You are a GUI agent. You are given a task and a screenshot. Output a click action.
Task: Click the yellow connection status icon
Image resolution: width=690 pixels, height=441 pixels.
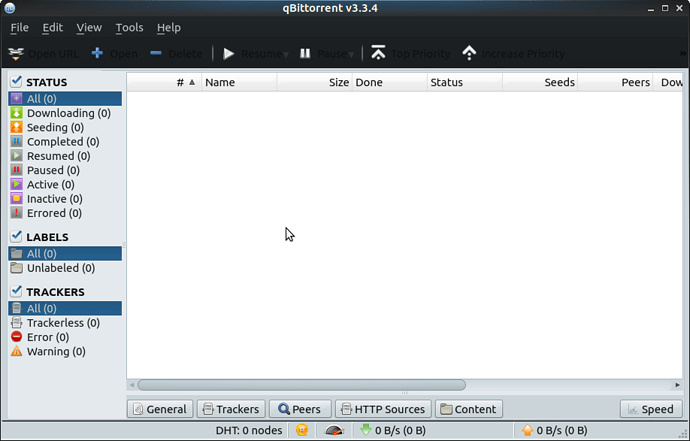click(x=301, y=431)
